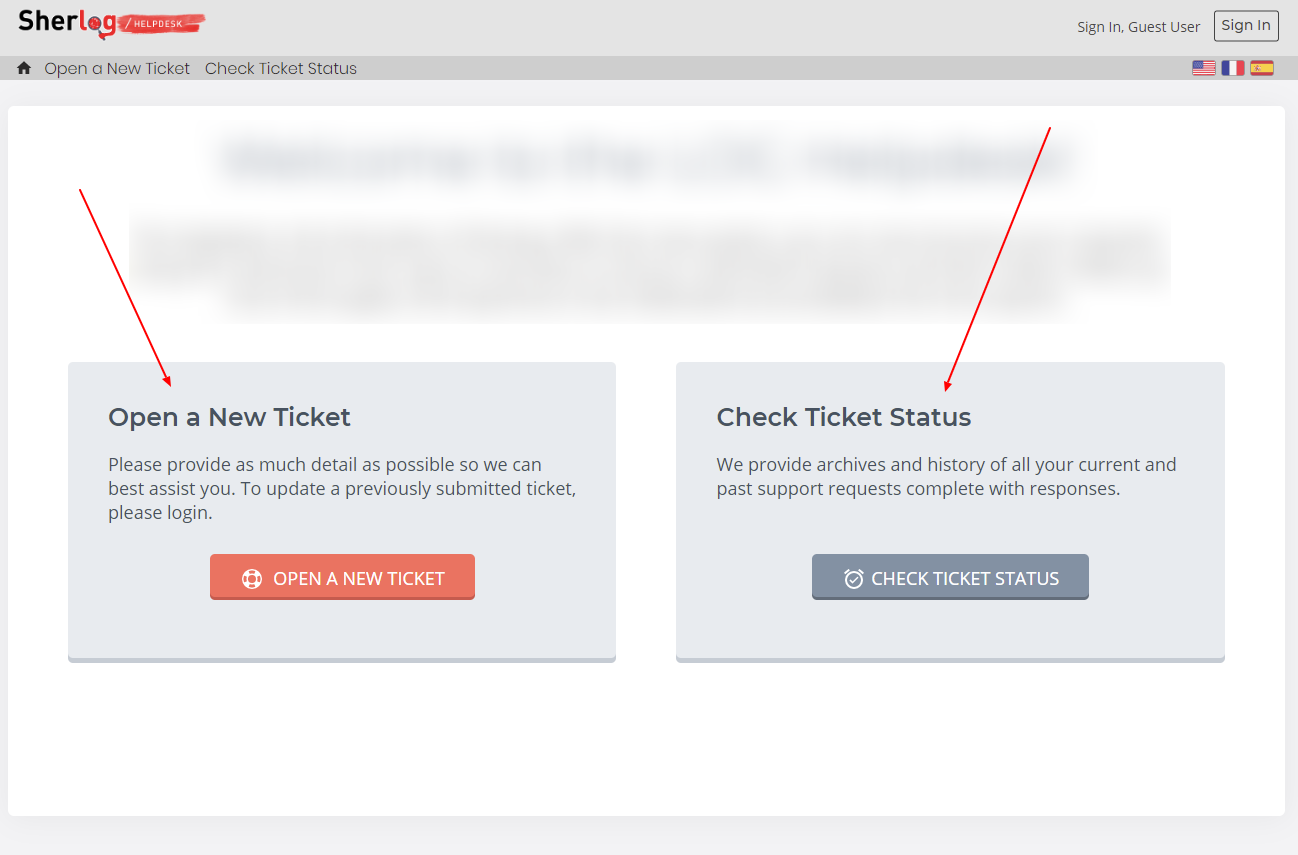Switch language using the US flag

click(1204, 68)
